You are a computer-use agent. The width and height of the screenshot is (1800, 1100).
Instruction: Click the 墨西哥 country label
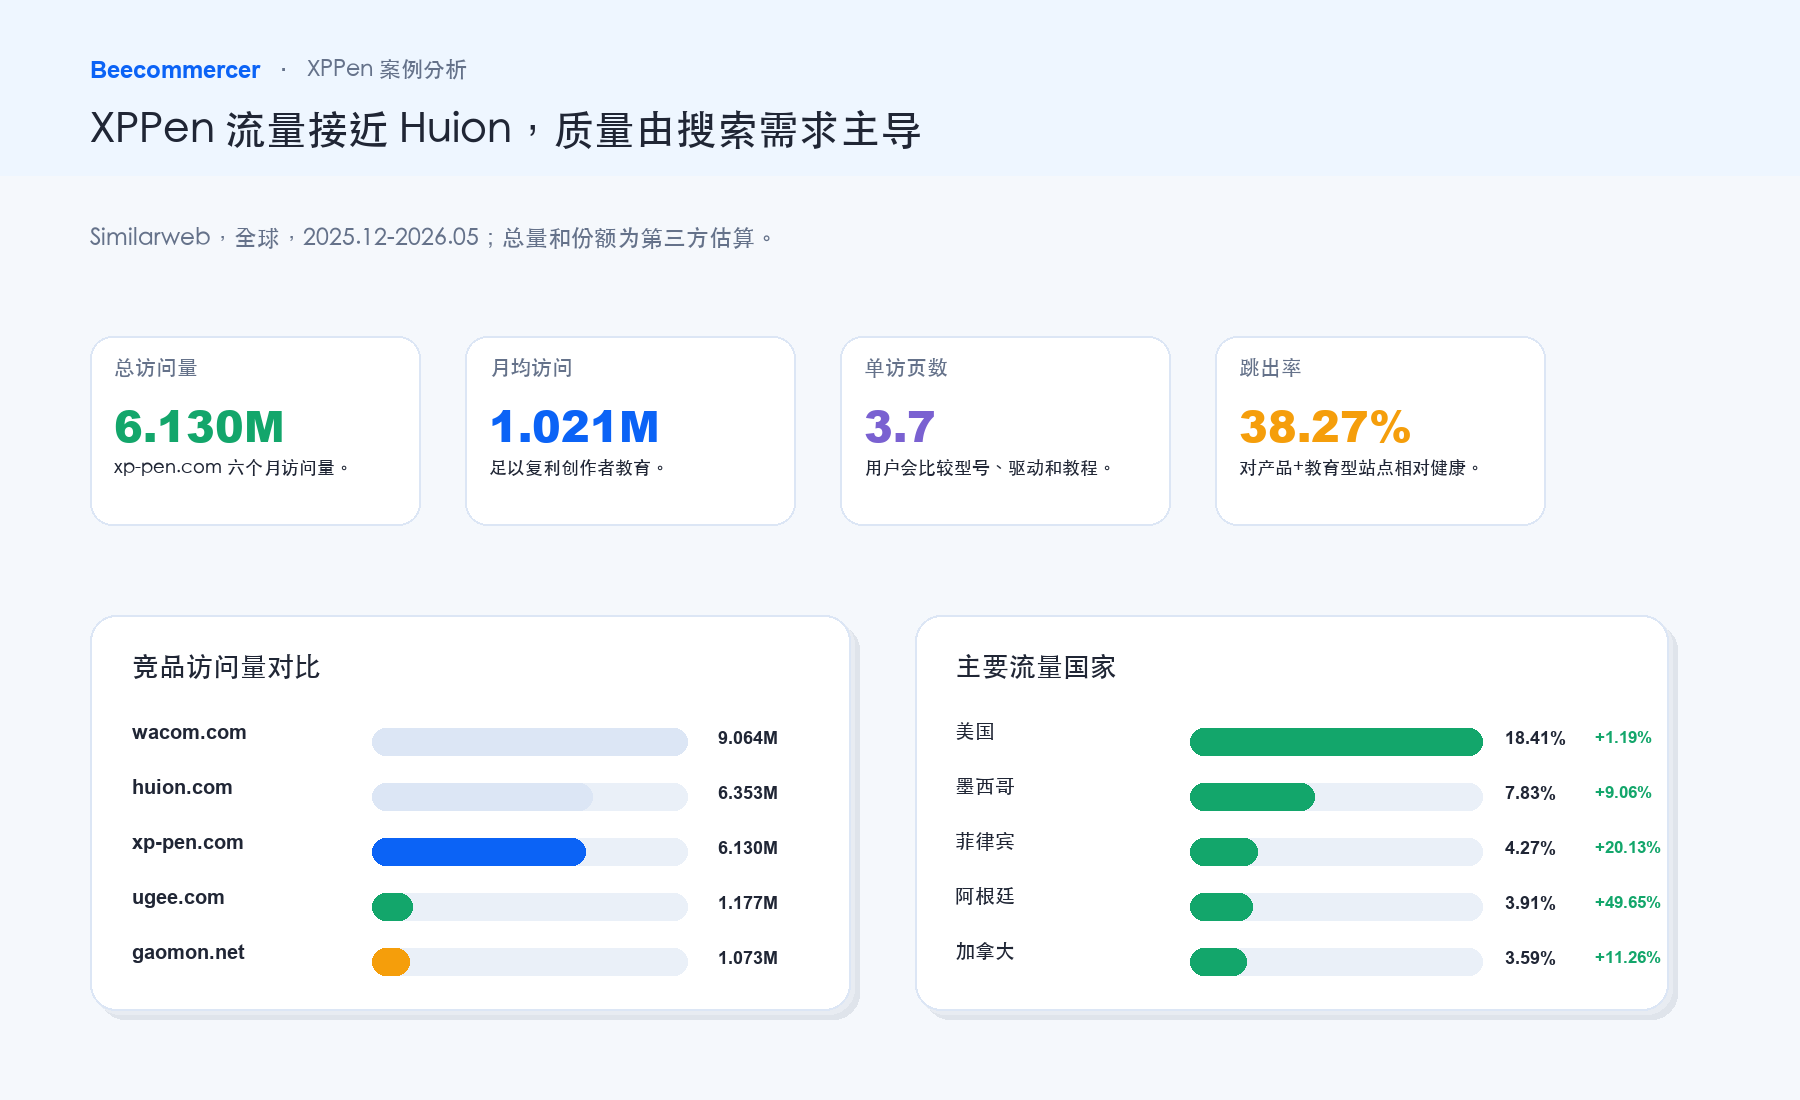[985, 787]
